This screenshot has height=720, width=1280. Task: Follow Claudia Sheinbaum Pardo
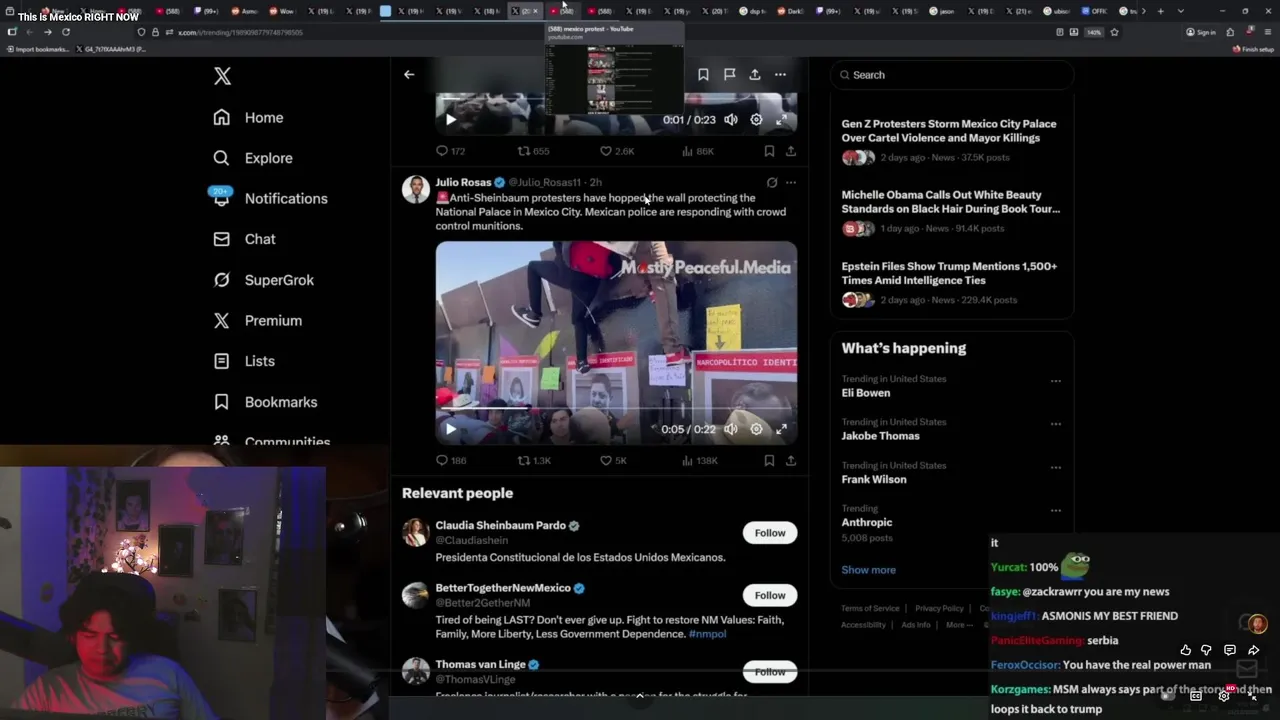pos(770,533)
